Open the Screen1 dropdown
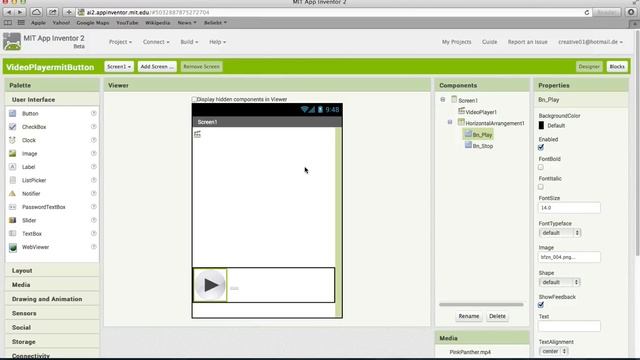 click(119, 67)
